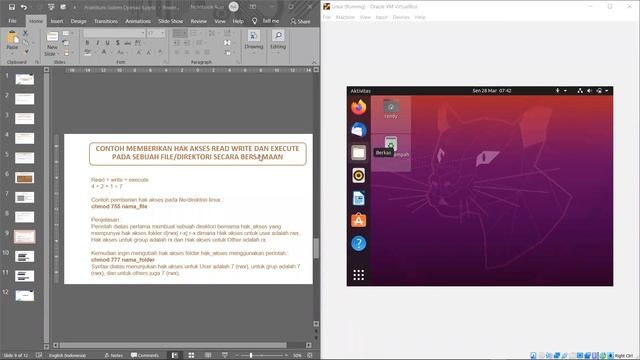This screenshot has height=360, width=640.
Task: Open the font name dropdown
Action: pyautogui.click(x=143, y=33)
